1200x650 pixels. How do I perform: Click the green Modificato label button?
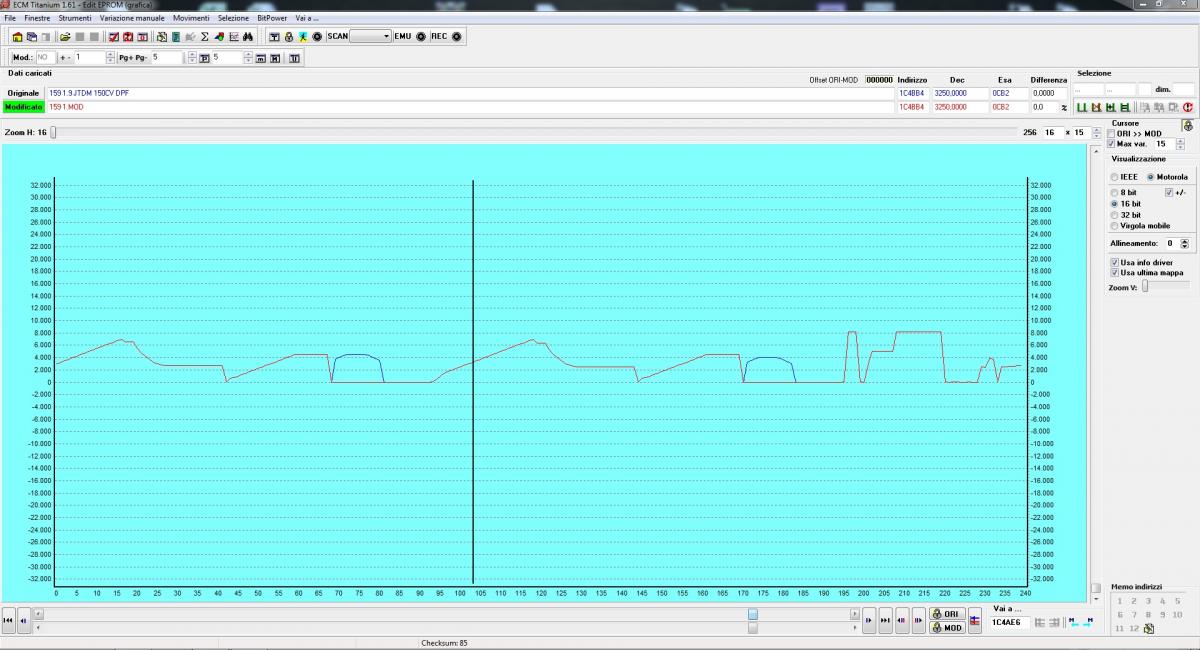(x=23, y=107)
